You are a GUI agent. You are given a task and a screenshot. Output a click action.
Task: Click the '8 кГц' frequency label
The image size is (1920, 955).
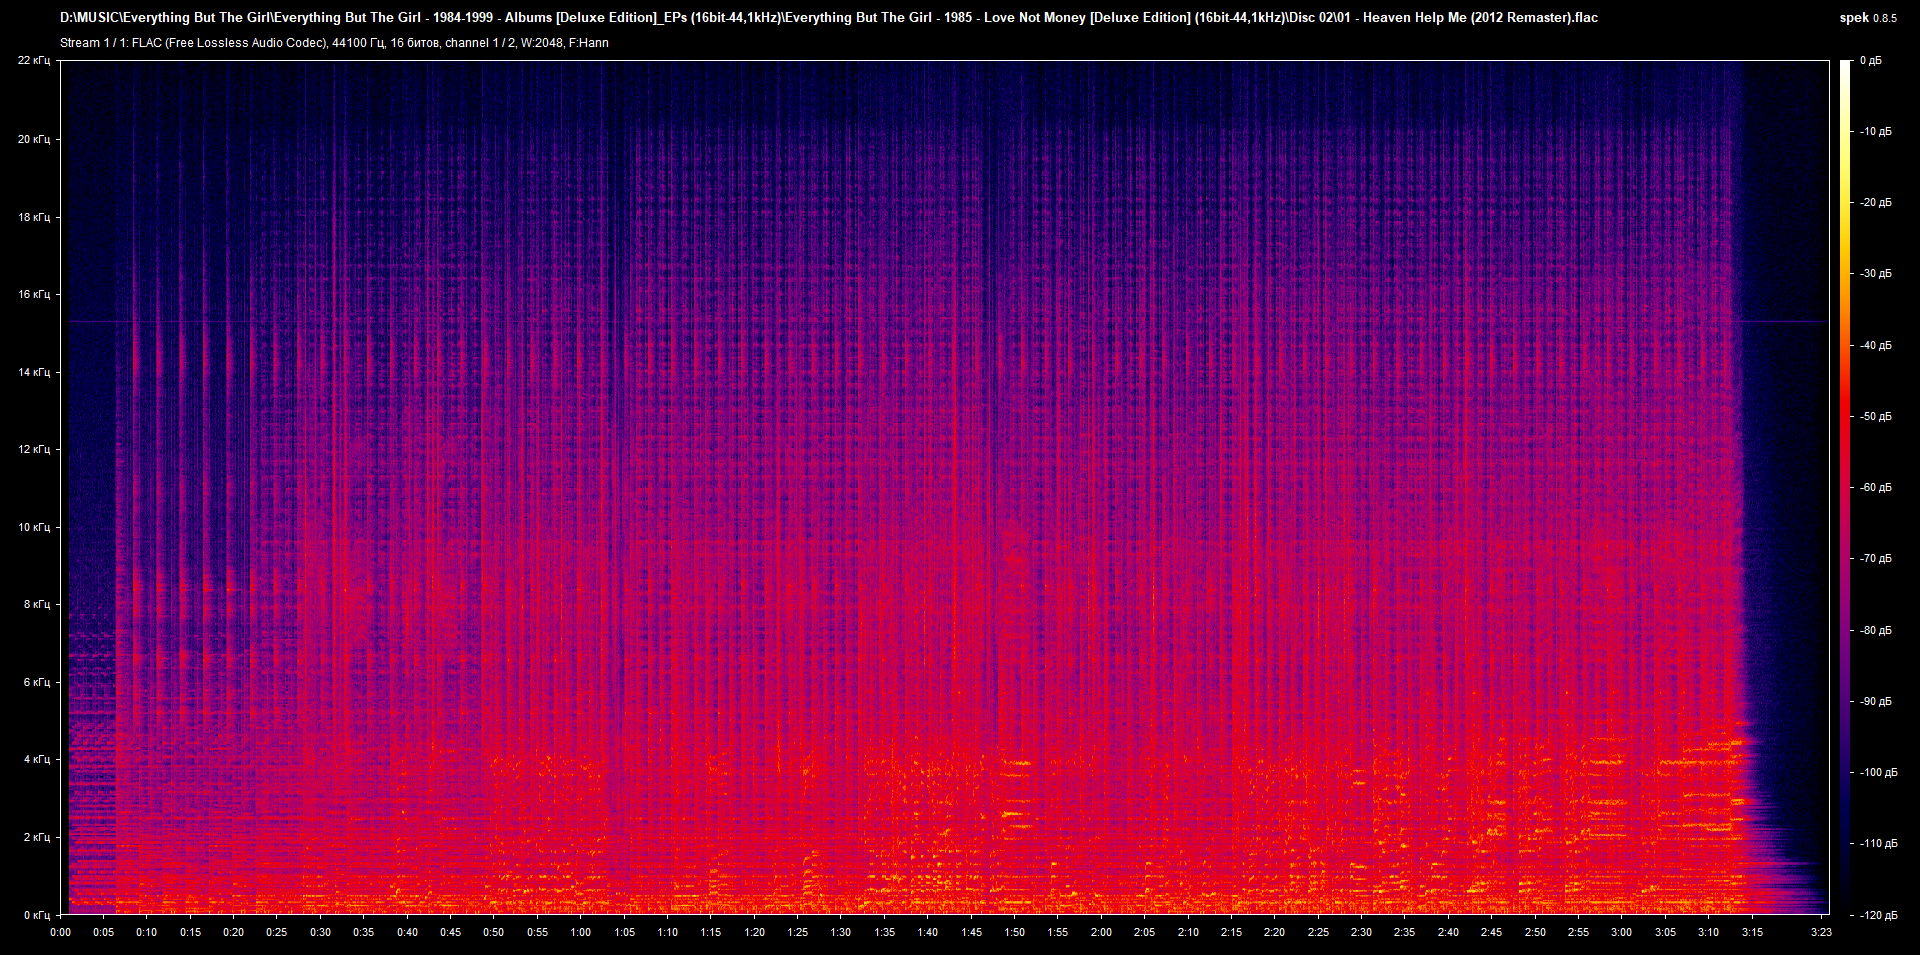(x=36, y=604)
